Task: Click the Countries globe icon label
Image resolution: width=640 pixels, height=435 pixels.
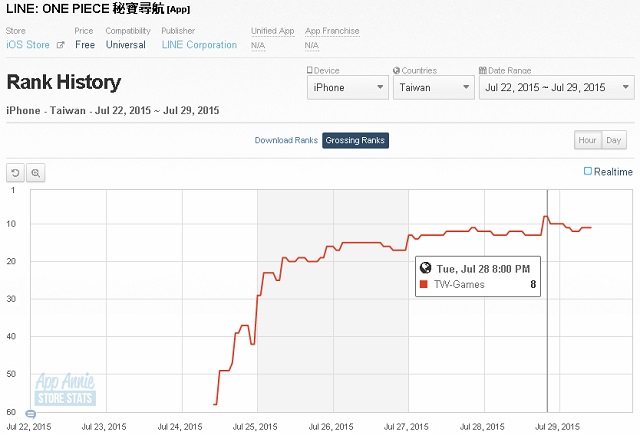Action: pos(396,70)
